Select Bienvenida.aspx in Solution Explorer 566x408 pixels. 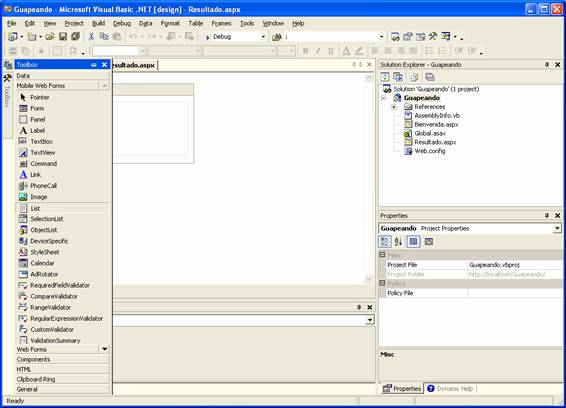[436, 125]
